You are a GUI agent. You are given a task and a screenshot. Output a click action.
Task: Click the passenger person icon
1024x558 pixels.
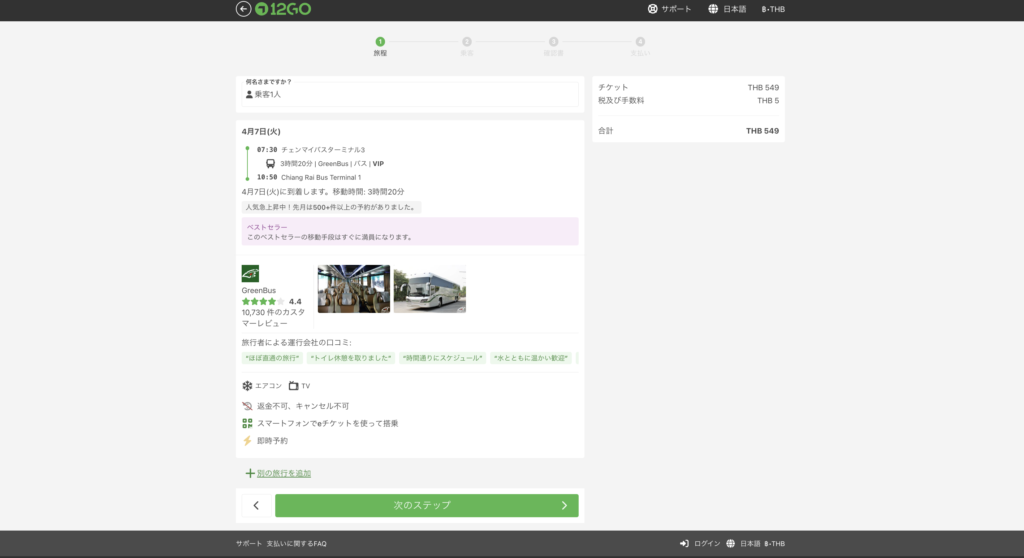pos(249,95)
